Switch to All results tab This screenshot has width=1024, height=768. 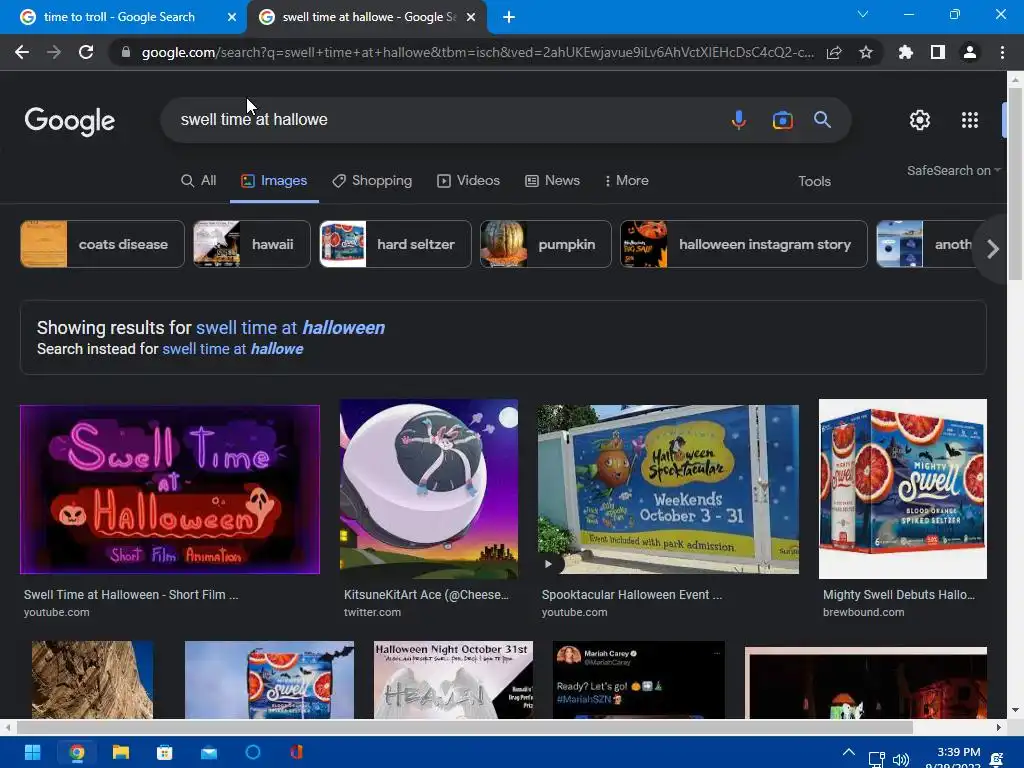point(199,180)
